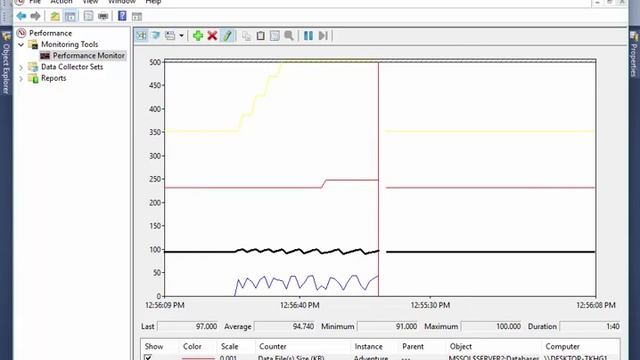This screenshot has width=640, height=360.
Task: Click the Paste Counter List clipboard icon
Action: pos(260,36)
